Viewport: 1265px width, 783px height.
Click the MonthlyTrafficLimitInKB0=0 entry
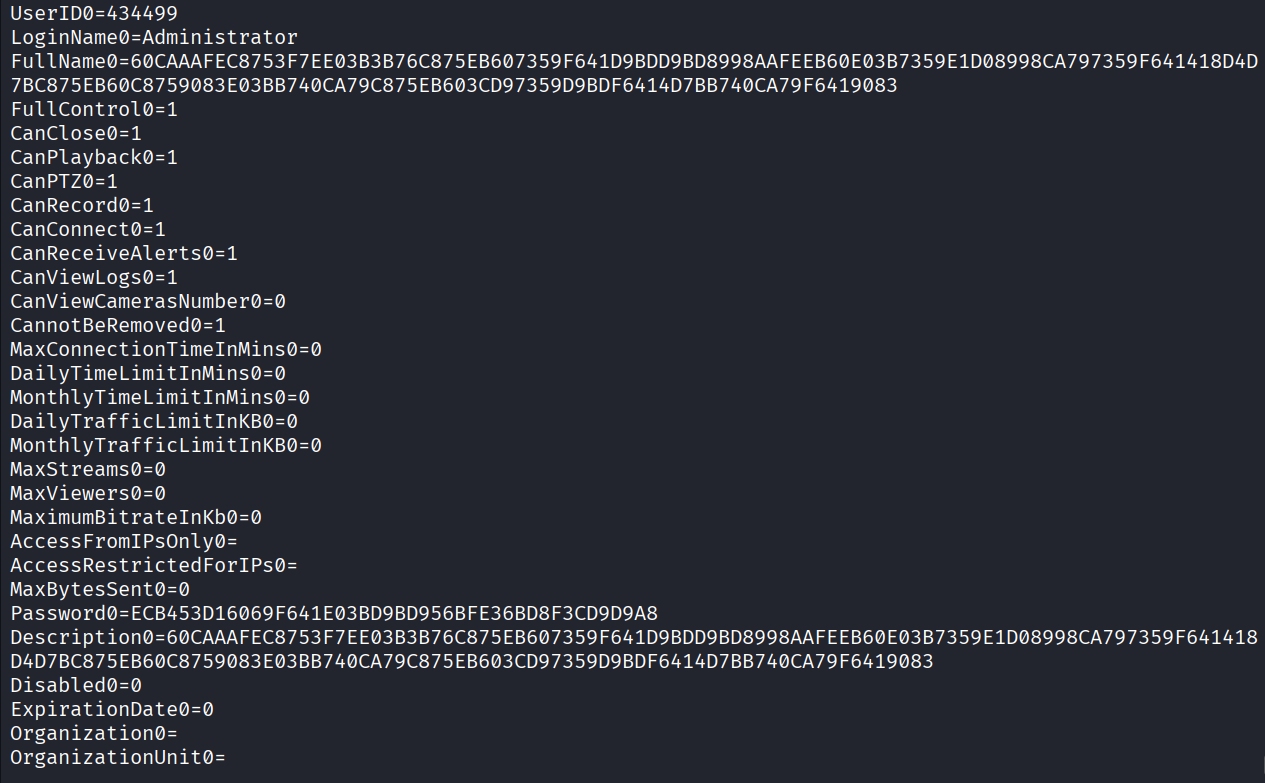pyautogui.click(x=166, y=445)
